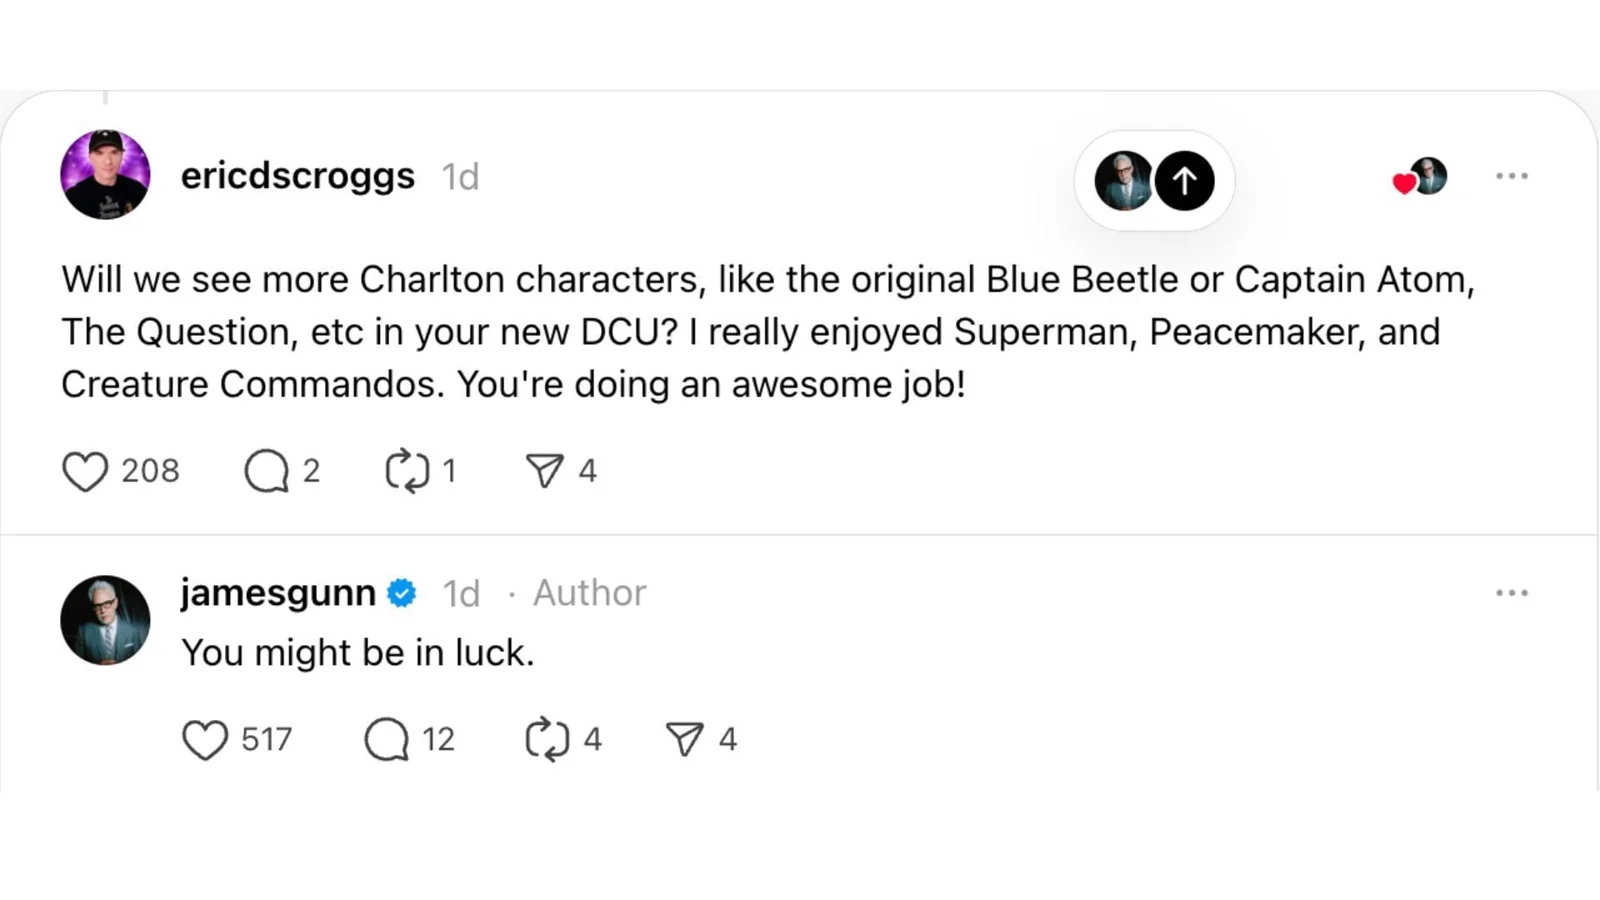
Task: Like jamesgunn's "You might be in luck" reply
Action: (x=205, y=740)
